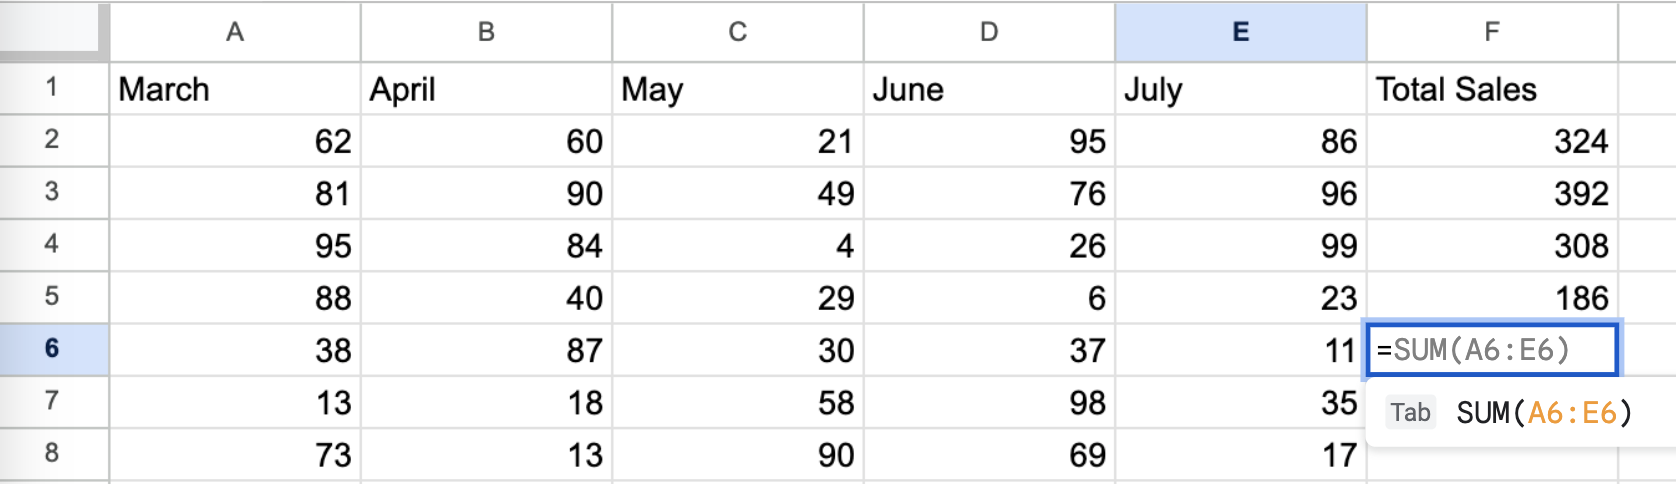Select column D header

click(989, 32)
